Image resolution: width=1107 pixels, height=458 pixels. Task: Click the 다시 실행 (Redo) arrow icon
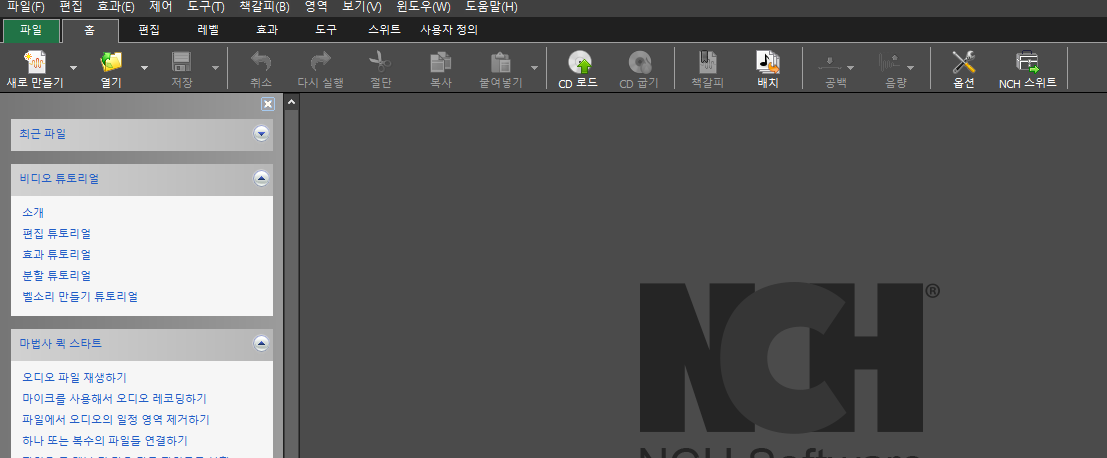pos(321,62)
